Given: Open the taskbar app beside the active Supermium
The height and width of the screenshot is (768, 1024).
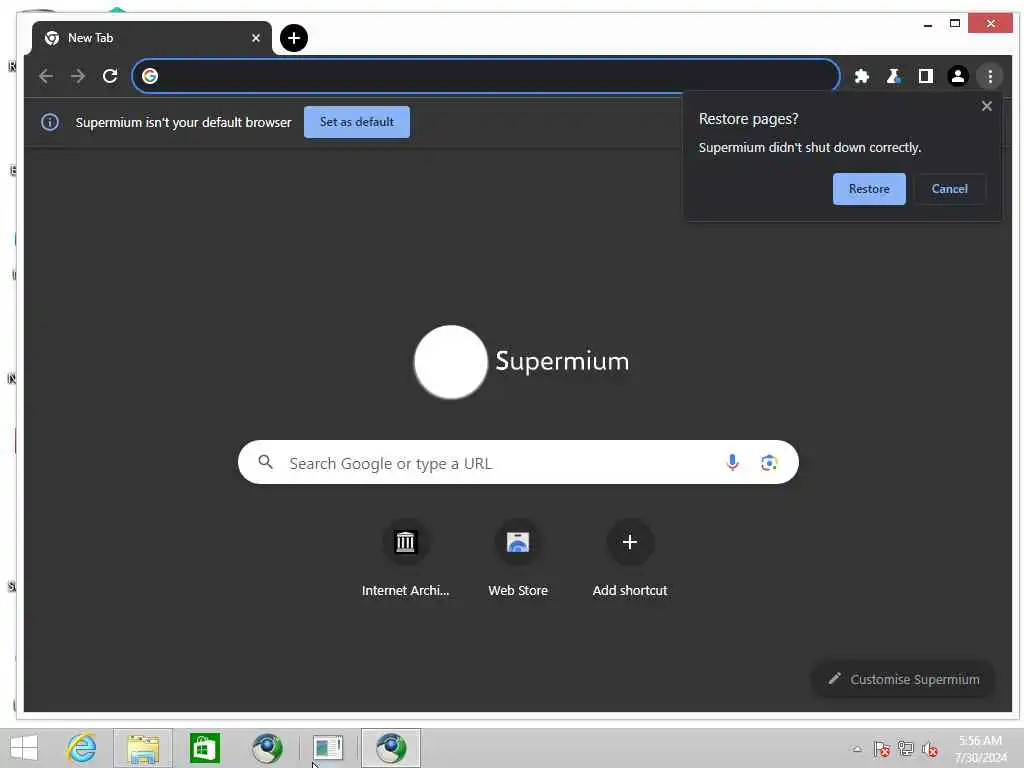Looking at the screenshot, I should [328, 748].
